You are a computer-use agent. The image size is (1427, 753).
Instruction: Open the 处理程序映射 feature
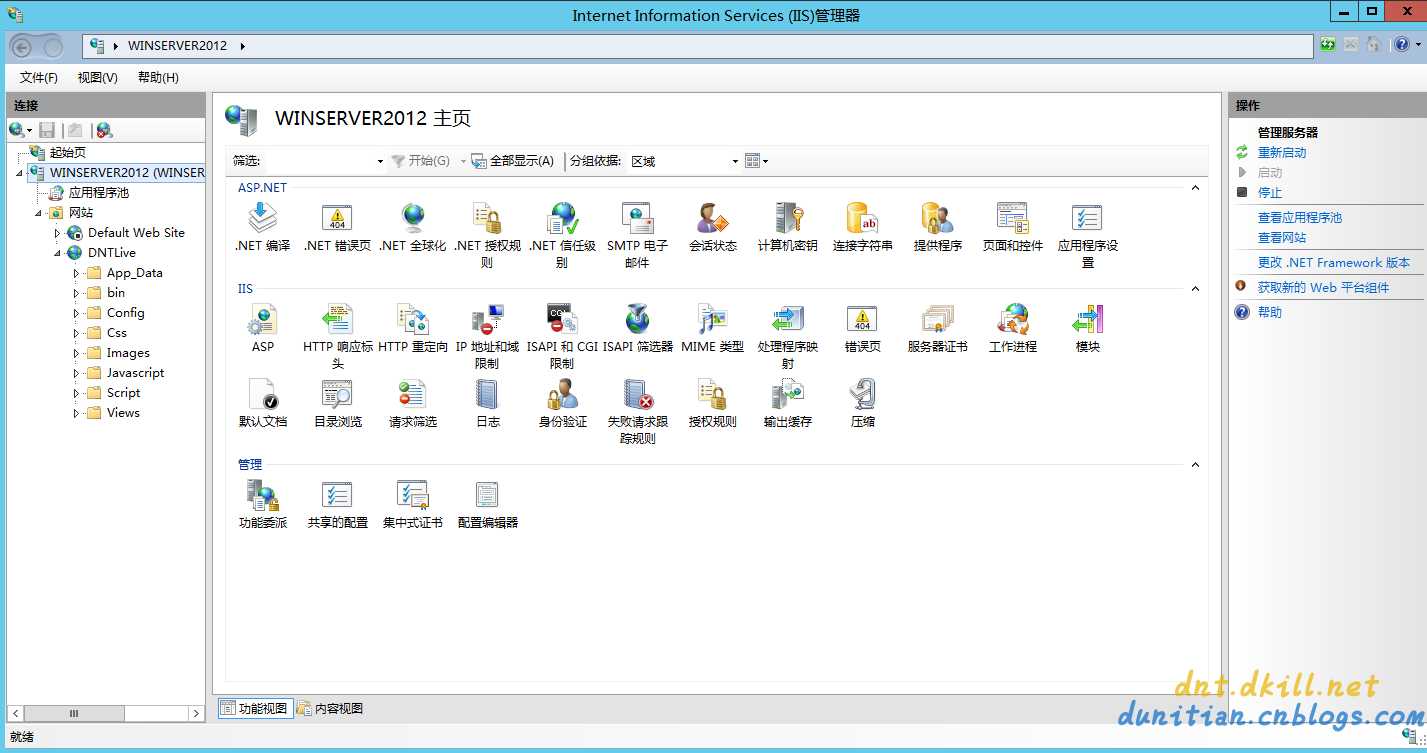coord(788,337)
